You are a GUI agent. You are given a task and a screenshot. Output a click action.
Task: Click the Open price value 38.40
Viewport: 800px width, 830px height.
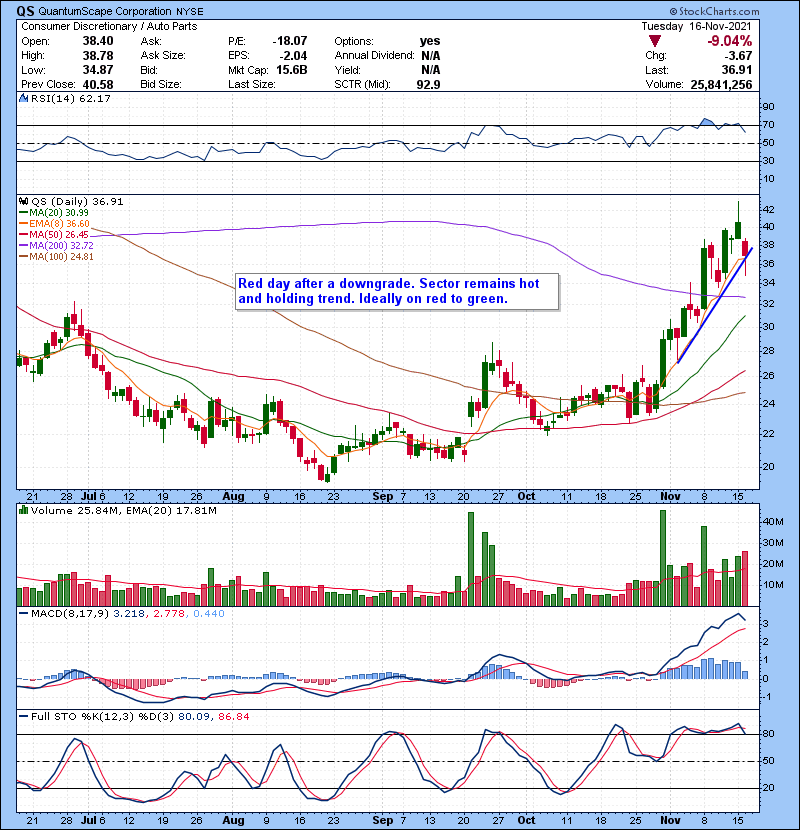97,41
